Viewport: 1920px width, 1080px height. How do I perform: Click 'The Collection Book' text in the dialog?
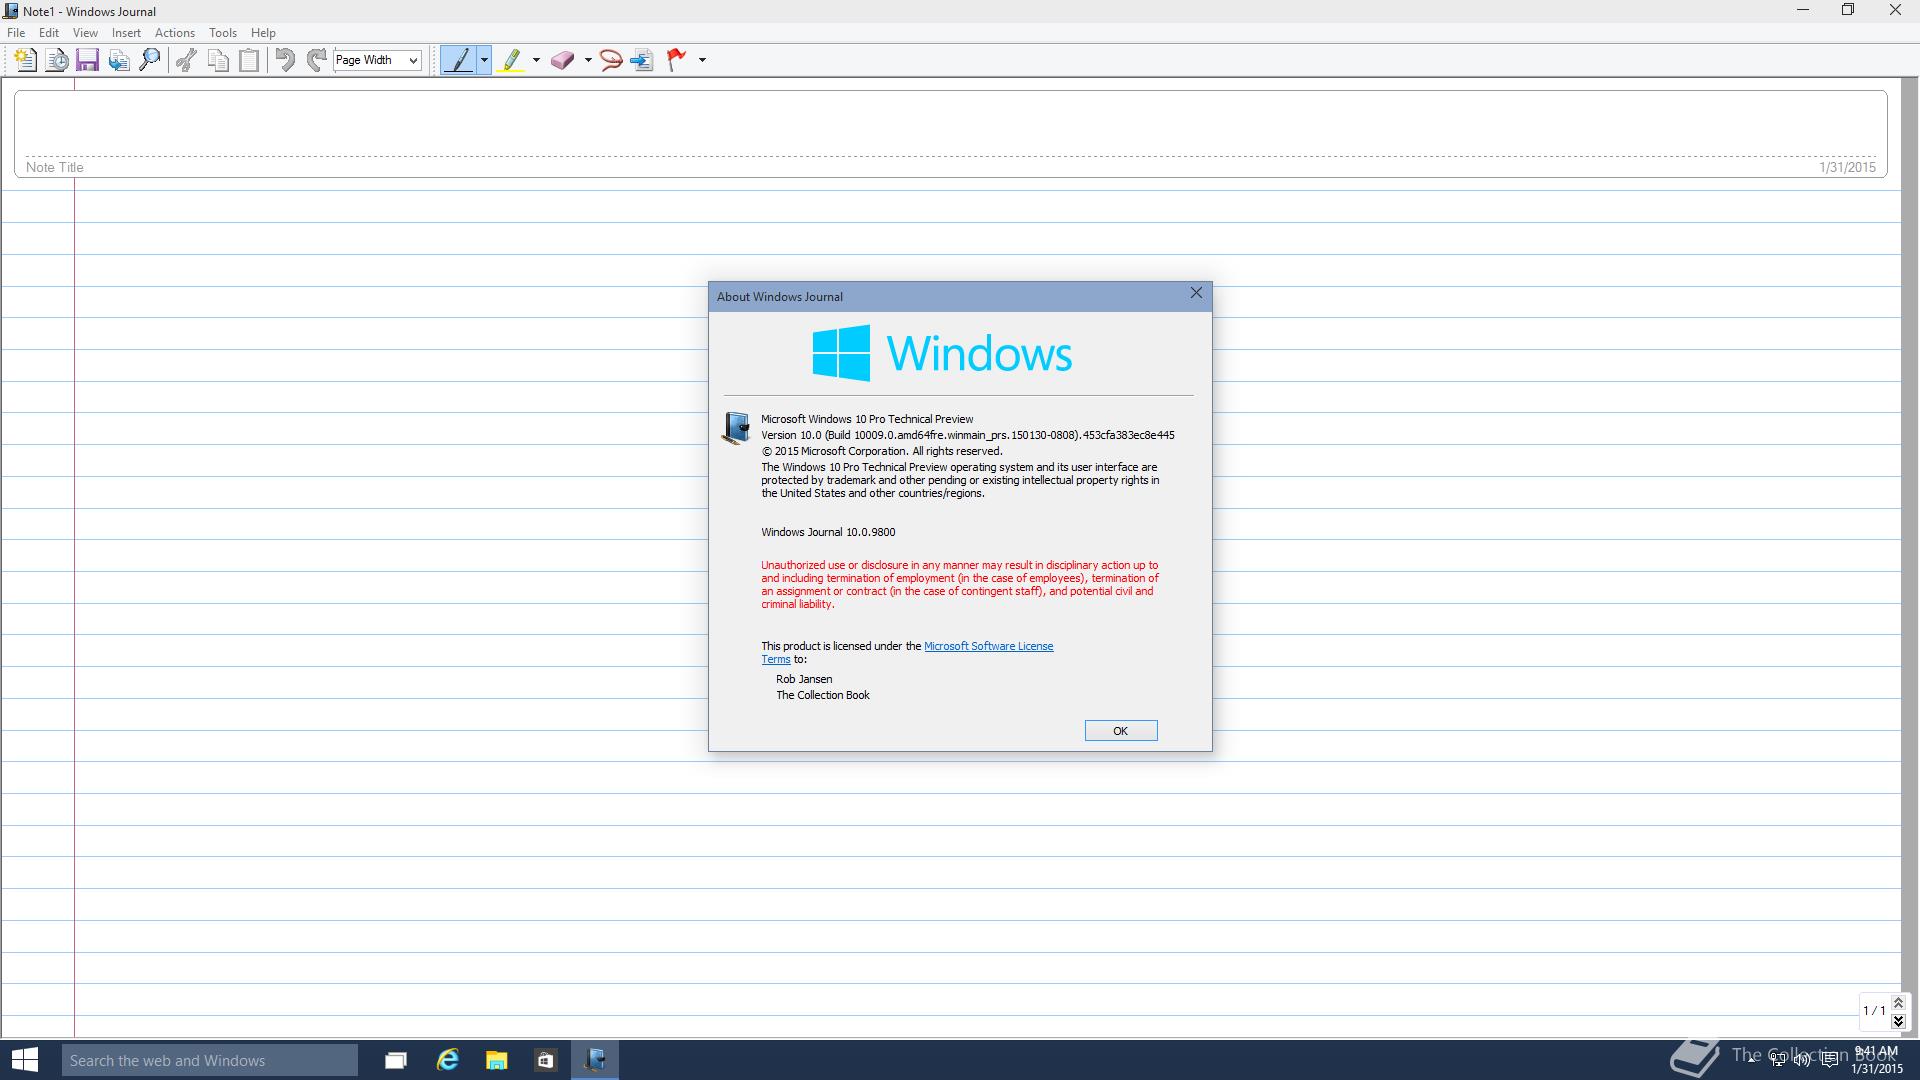[823, 695]
